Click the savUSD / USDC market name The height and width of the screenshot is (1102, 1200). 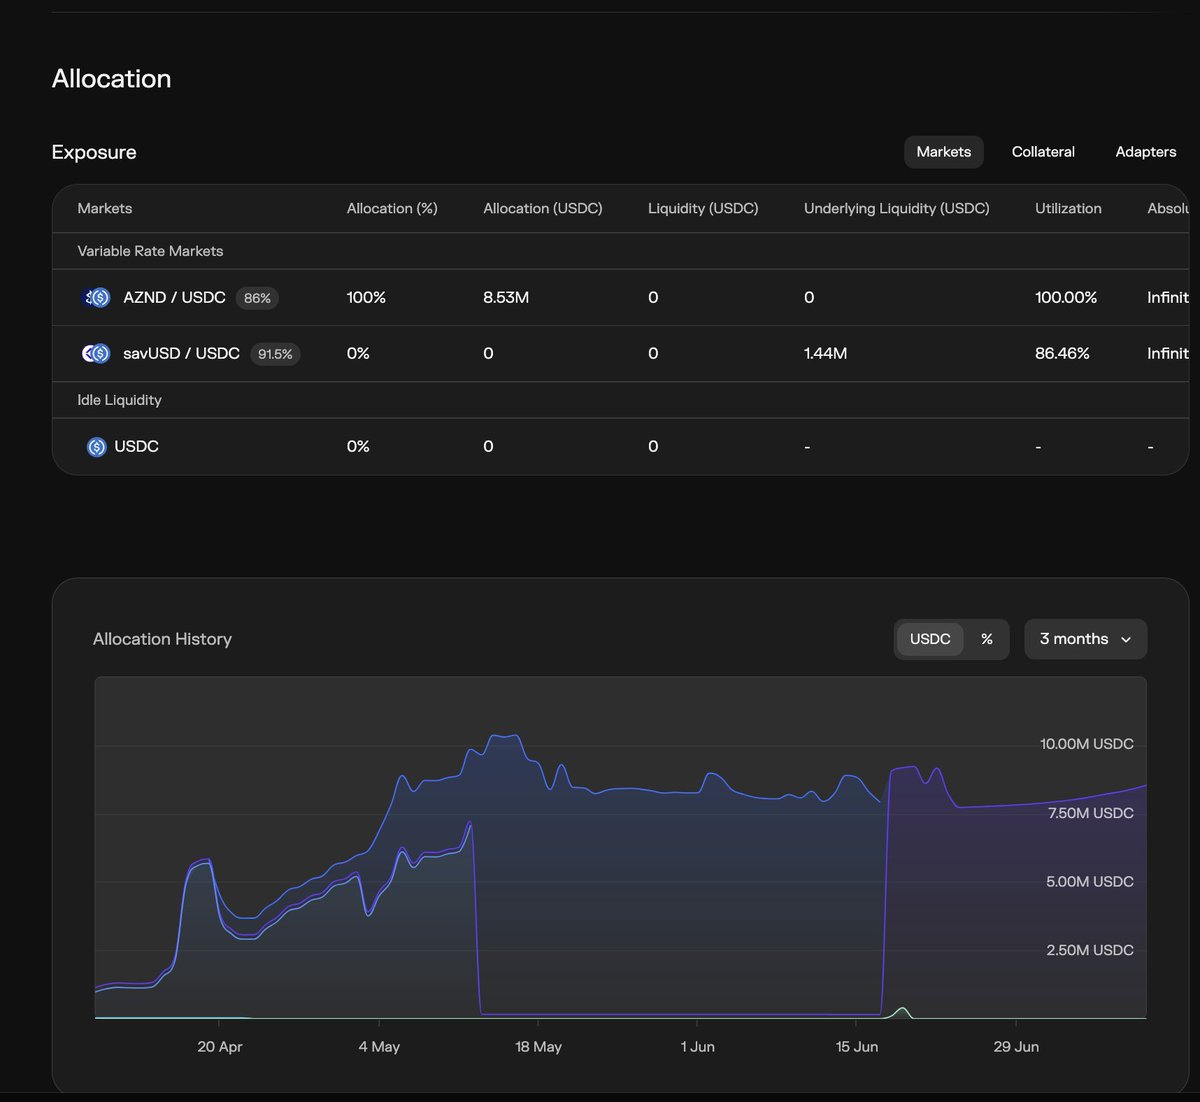181,353
